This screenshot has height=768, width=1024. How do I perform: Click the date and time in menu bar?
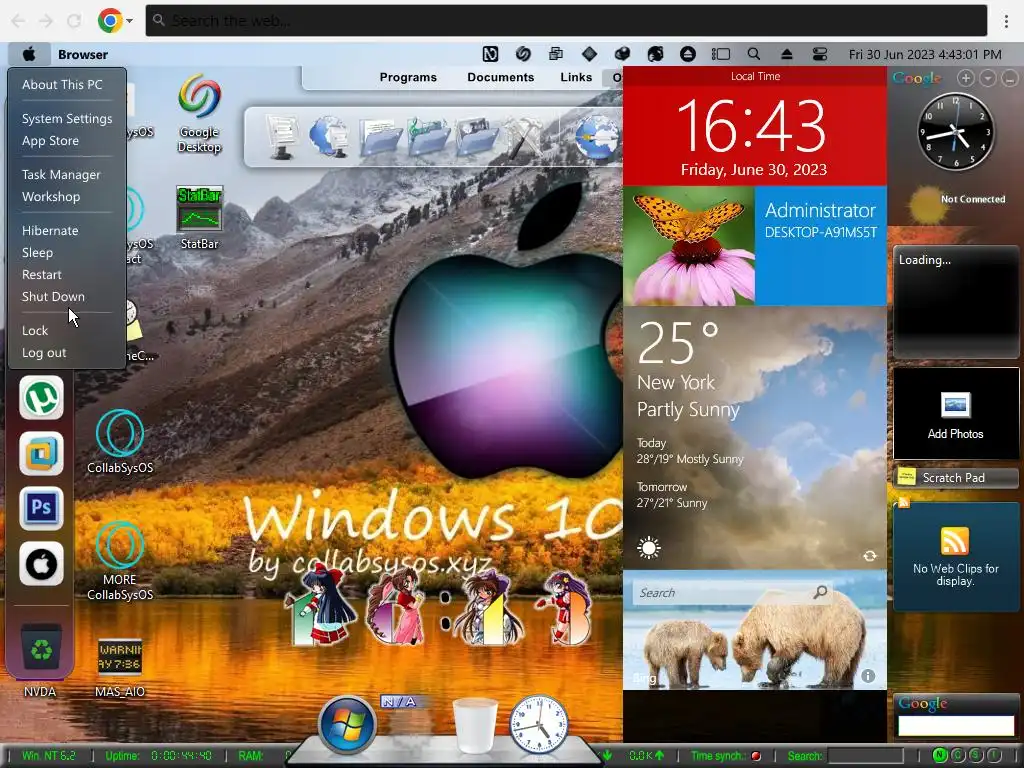click(x=925, y=54)
